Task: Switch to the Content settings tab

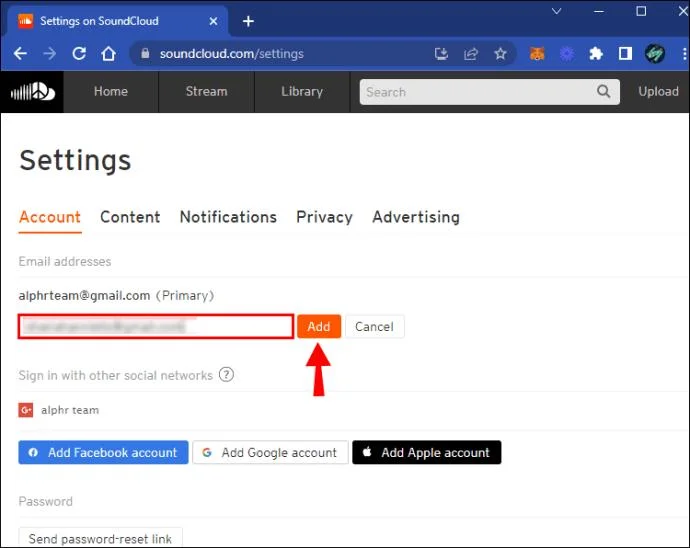Action: pyautogui.click(x=130, y=217)
